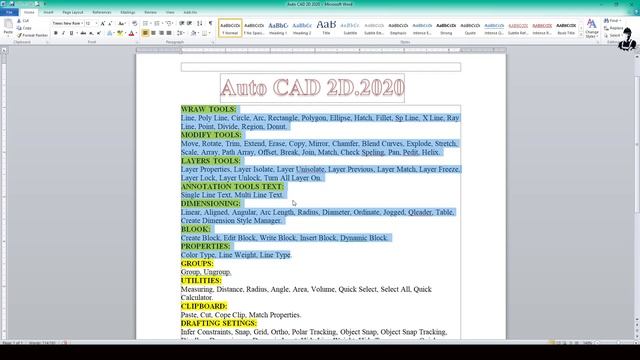Click the GROUPS: heading in the document

click(197, 263)
